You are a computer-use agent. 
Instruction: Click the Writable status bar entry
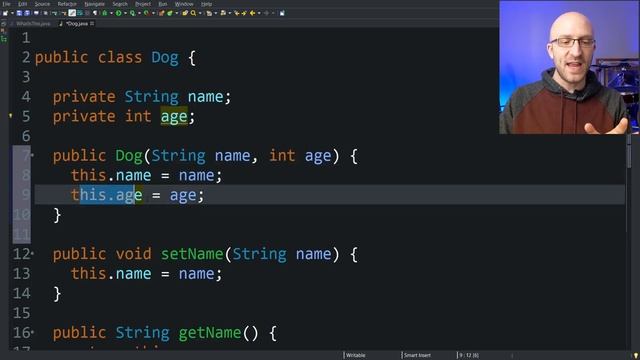point(356,355)
